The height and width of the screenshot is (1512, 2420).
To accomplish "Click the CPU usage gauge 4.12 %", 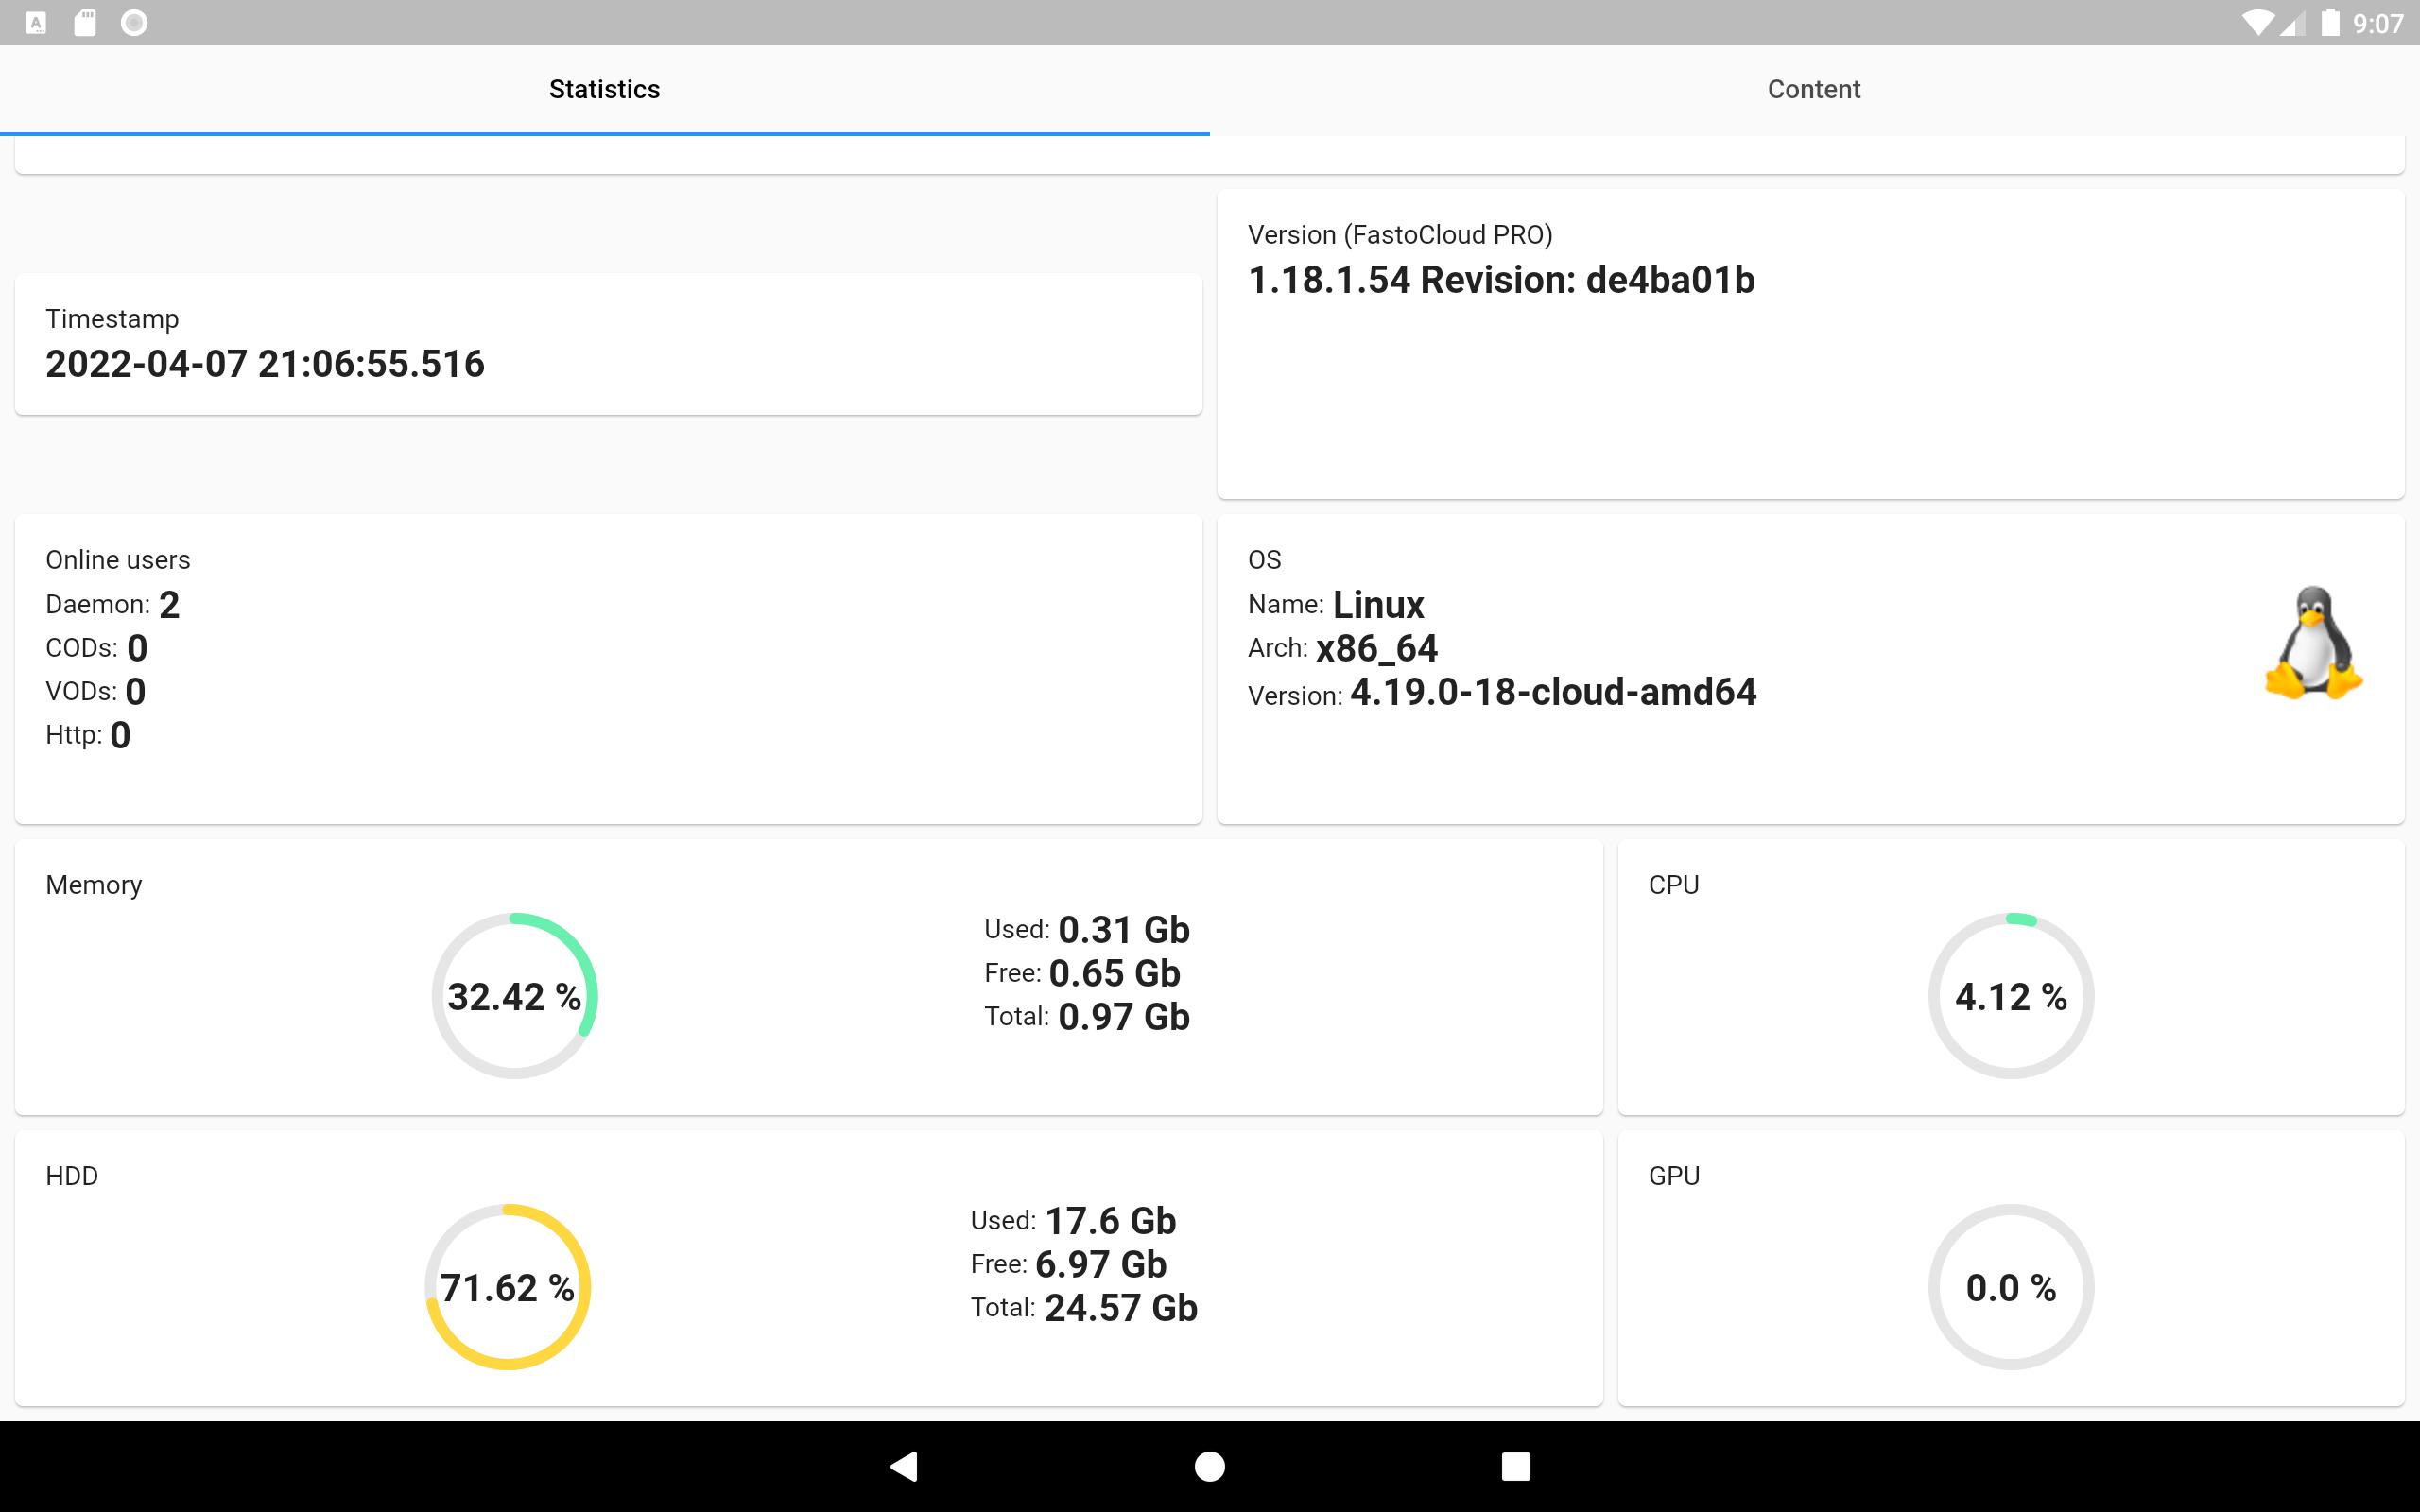I will [x=2011, y=996].
